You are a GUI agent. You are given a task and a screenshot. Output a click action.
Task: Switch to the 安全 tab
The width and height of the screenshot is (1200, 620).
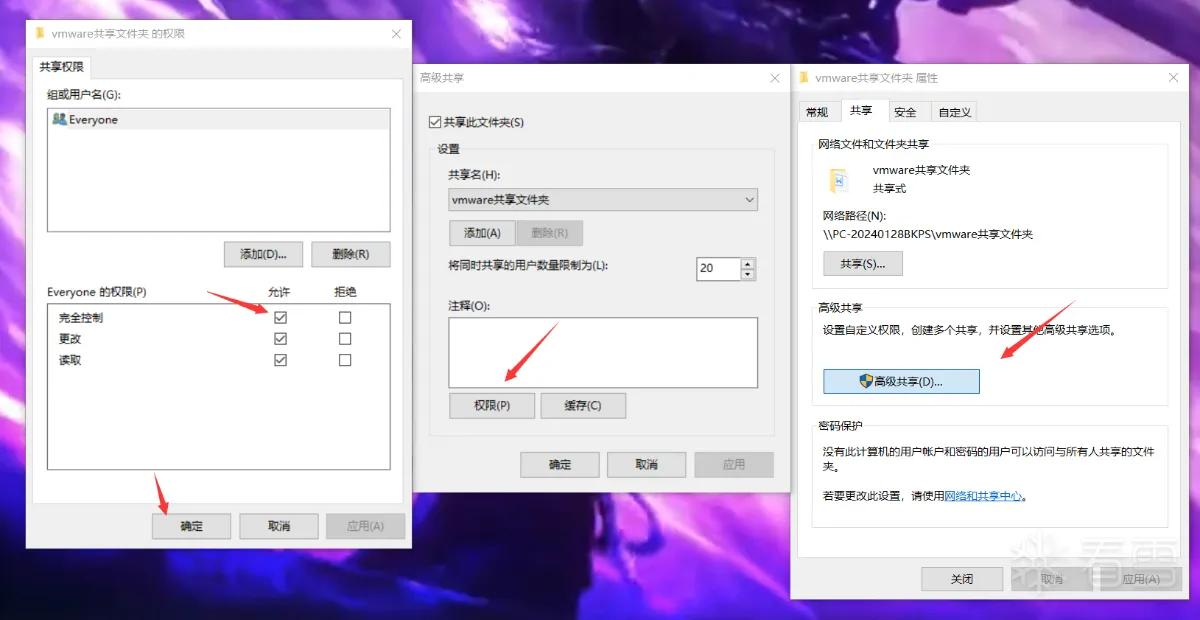(905, 112)
